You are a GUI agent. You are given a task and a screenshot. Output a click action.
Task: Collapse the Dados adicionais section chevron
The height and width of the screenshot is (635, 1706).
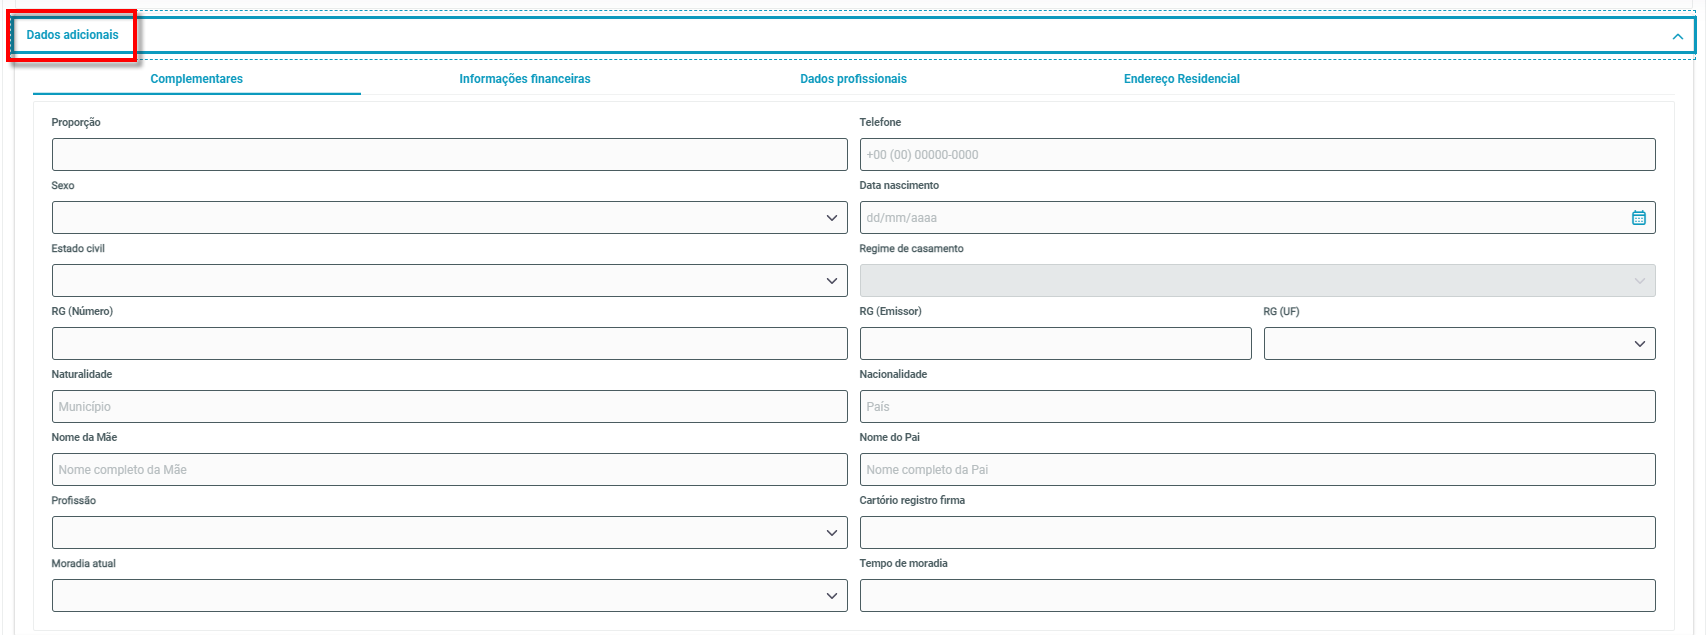1677,37
